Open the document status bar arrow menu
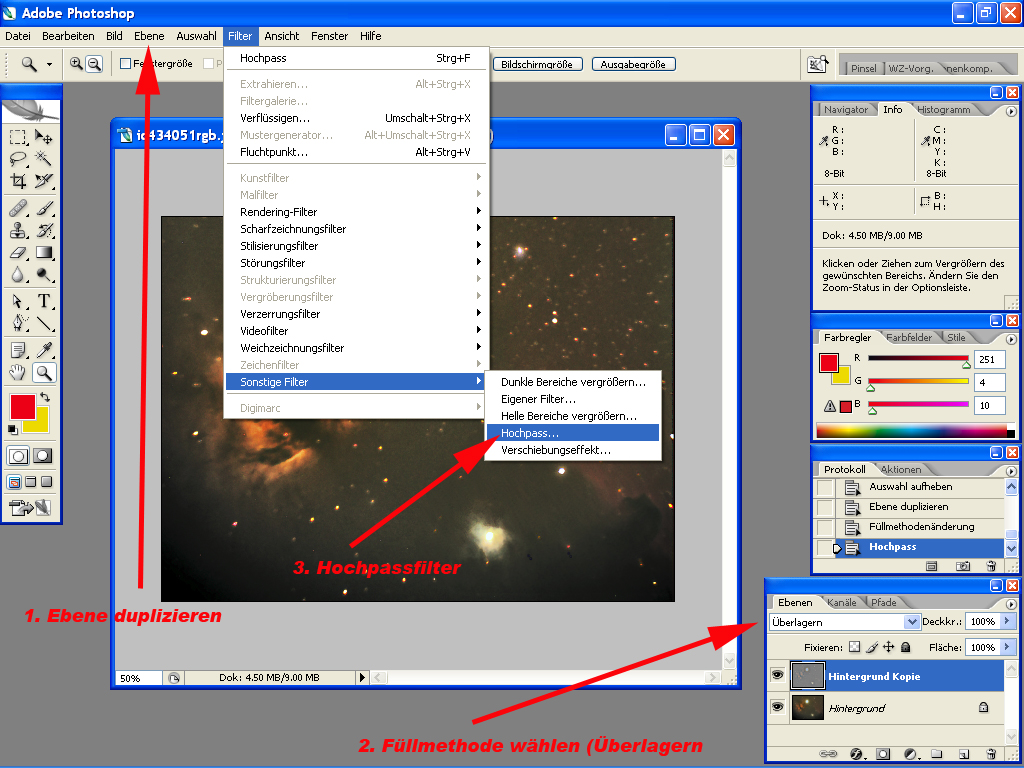This screenshot has height=768, width=1024. coord(362,678)
